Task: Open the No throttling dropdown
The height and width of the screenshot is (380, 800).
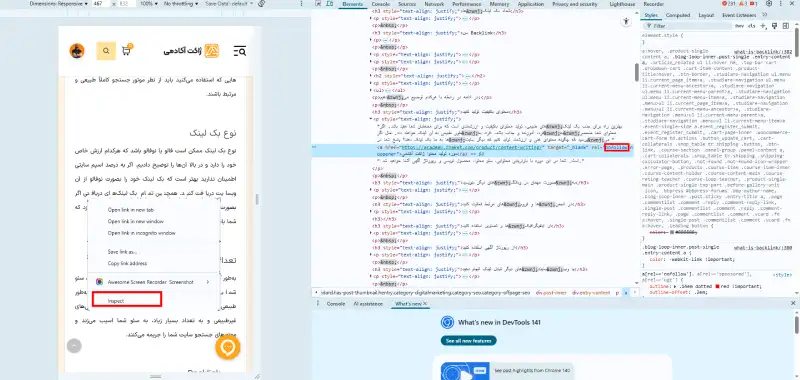Action: 181,4
